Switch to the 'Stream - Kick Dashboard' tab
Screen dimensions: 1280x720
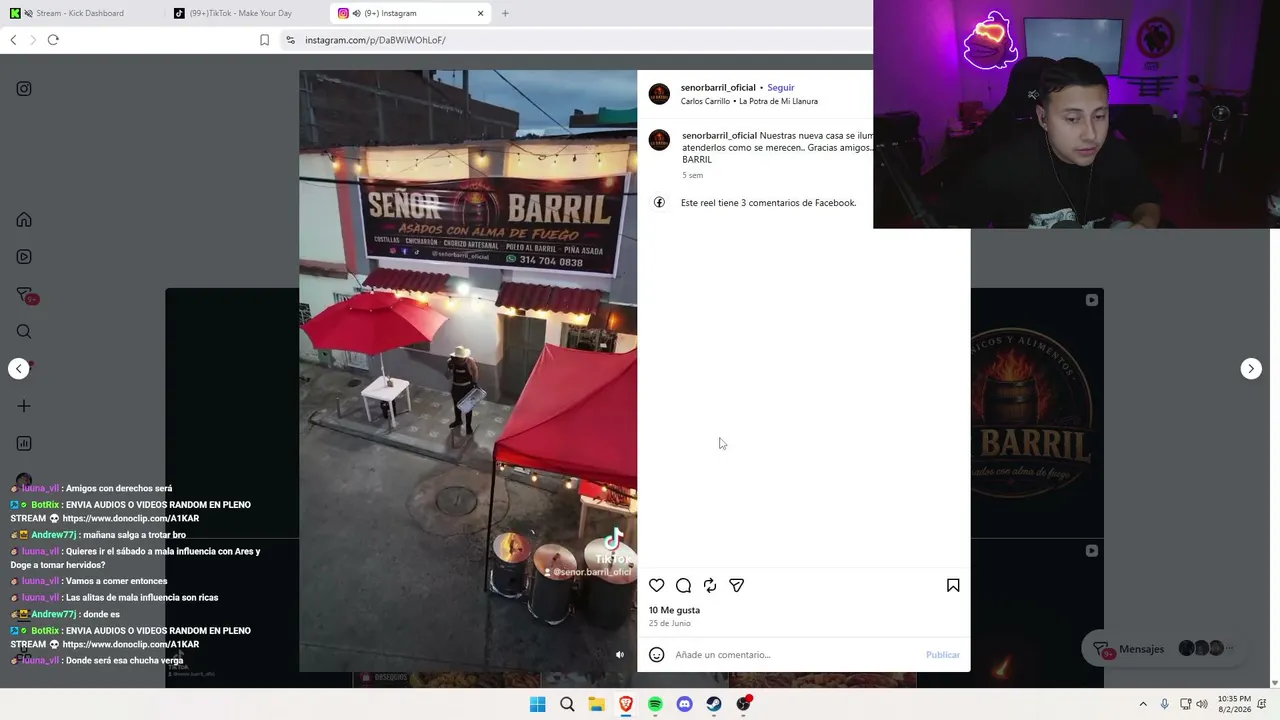[82, 13]
